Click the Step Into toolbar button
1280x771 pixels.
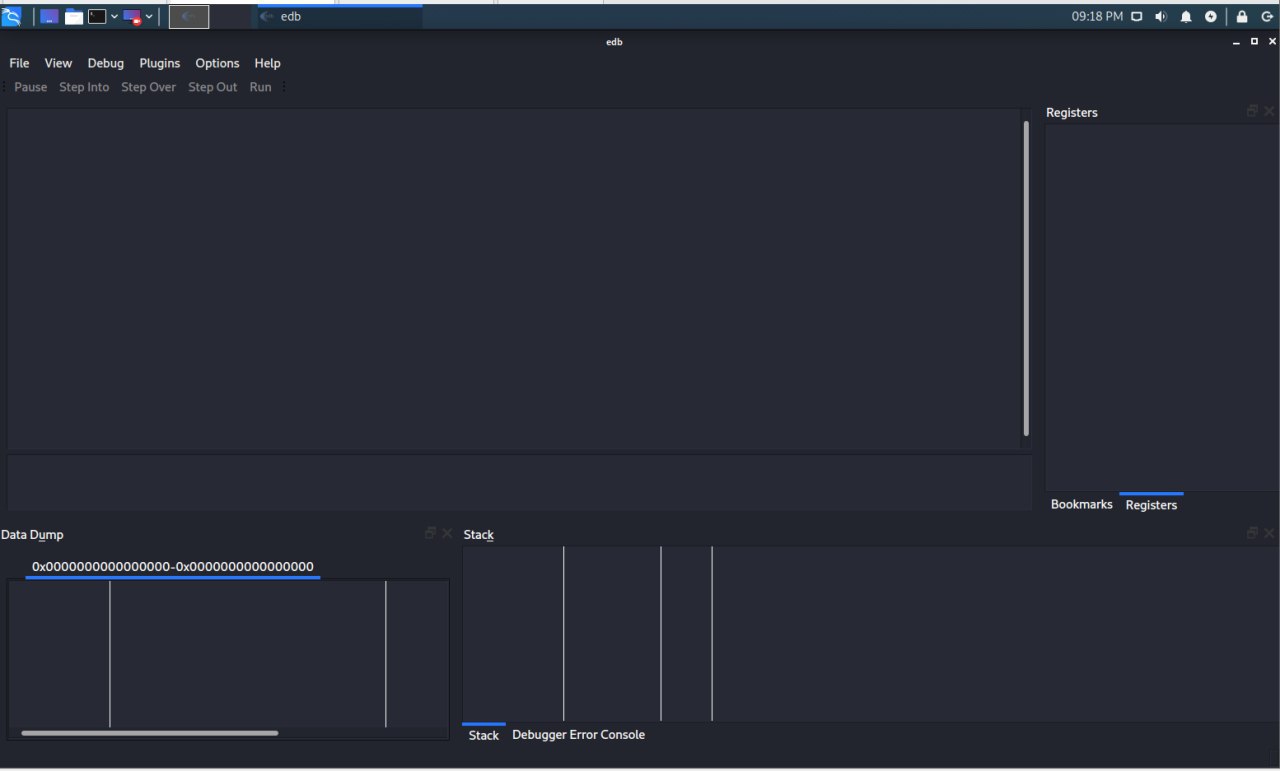[x=84, y=87]
